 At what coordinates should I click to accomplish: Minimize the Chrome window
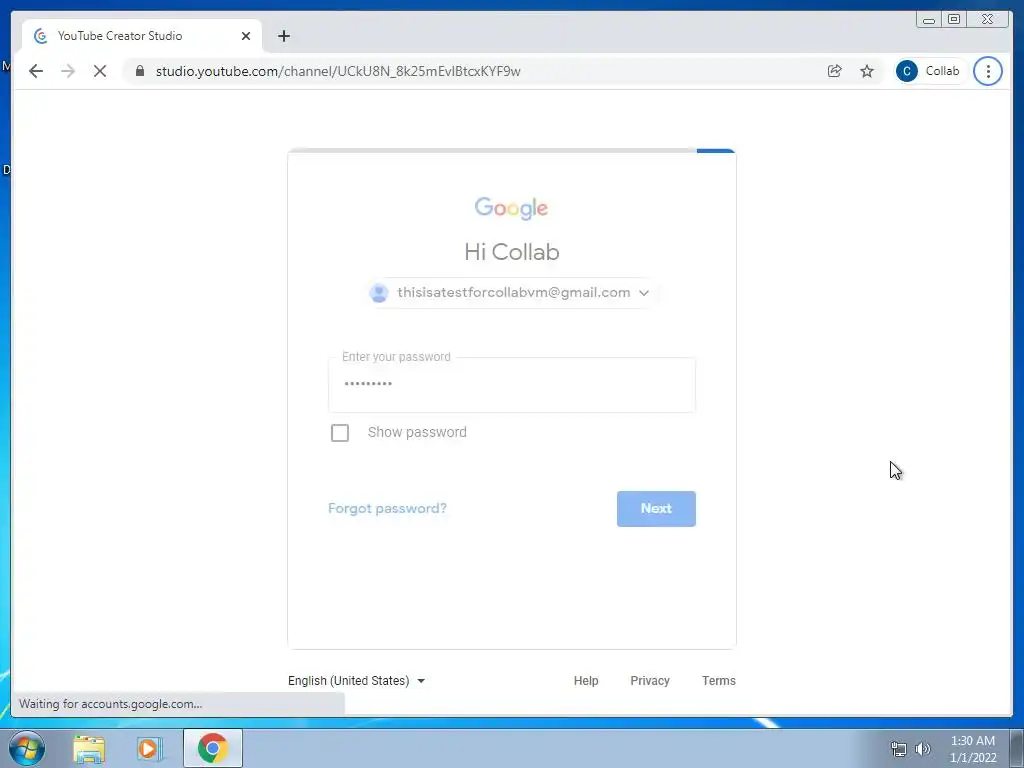pyautogui.click(x=929, y=20)
